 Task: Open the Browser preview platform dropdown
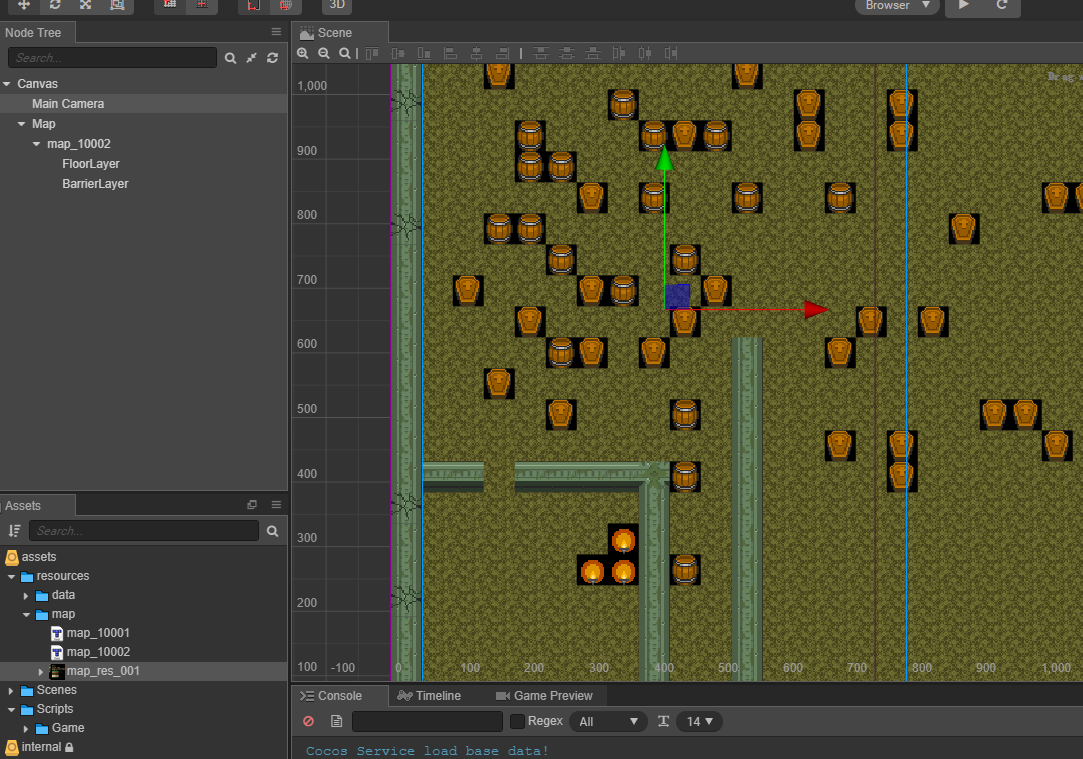897,6
